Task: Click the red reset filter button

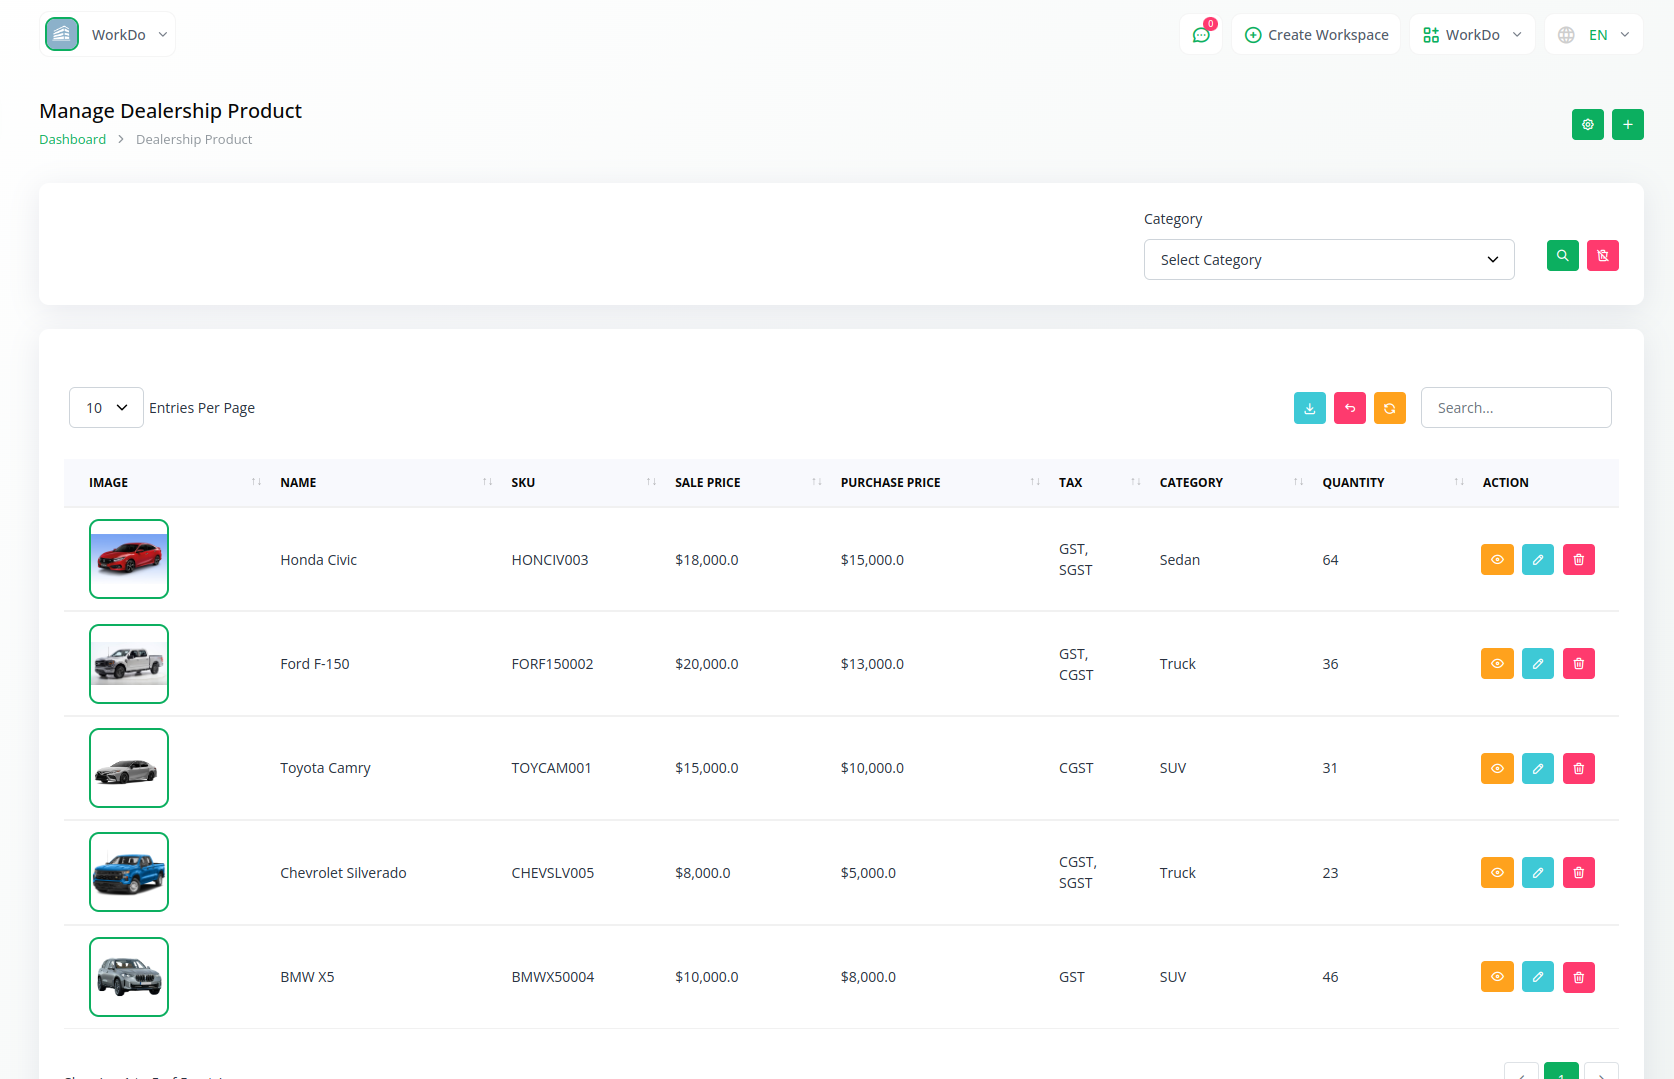Action: click(1602, 256)
